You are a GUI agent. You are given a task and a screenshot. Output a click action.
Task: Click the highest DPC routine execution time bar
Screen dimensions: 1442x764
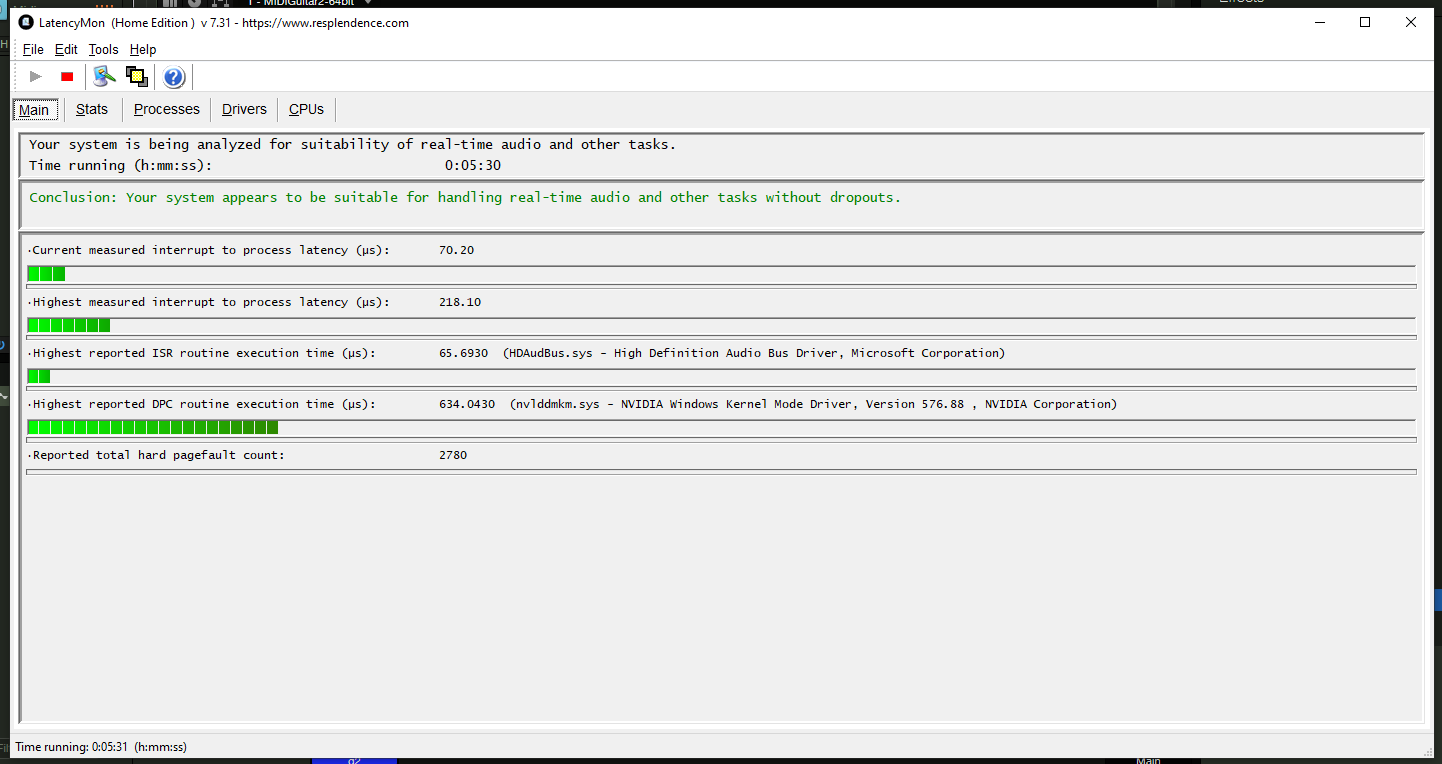(153, 428)
